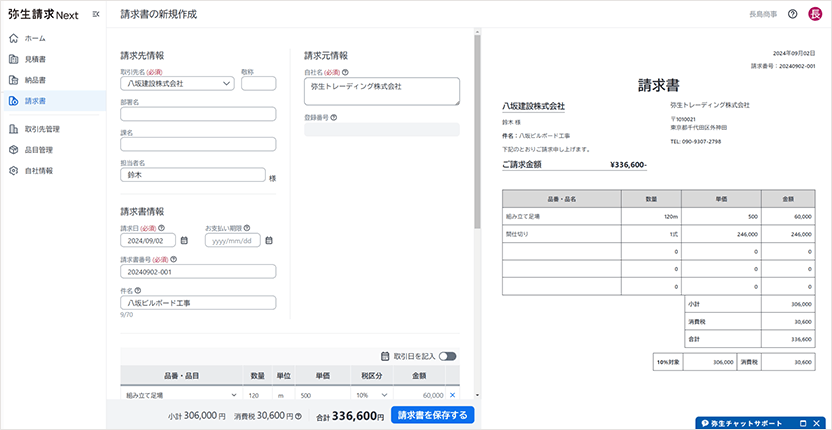Delete the 組み立て足場 row with X

click(x=453, y=395)
